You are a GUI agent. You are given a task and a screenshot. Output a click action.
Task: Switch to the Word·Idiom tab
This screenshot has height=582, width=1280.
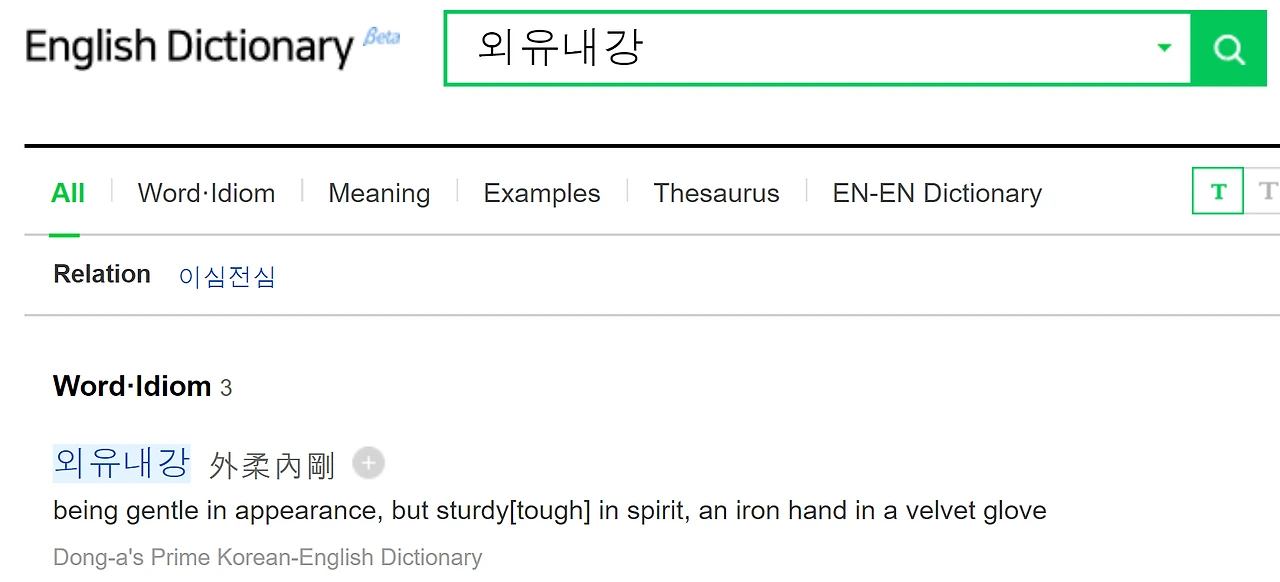tap(206, 193)
